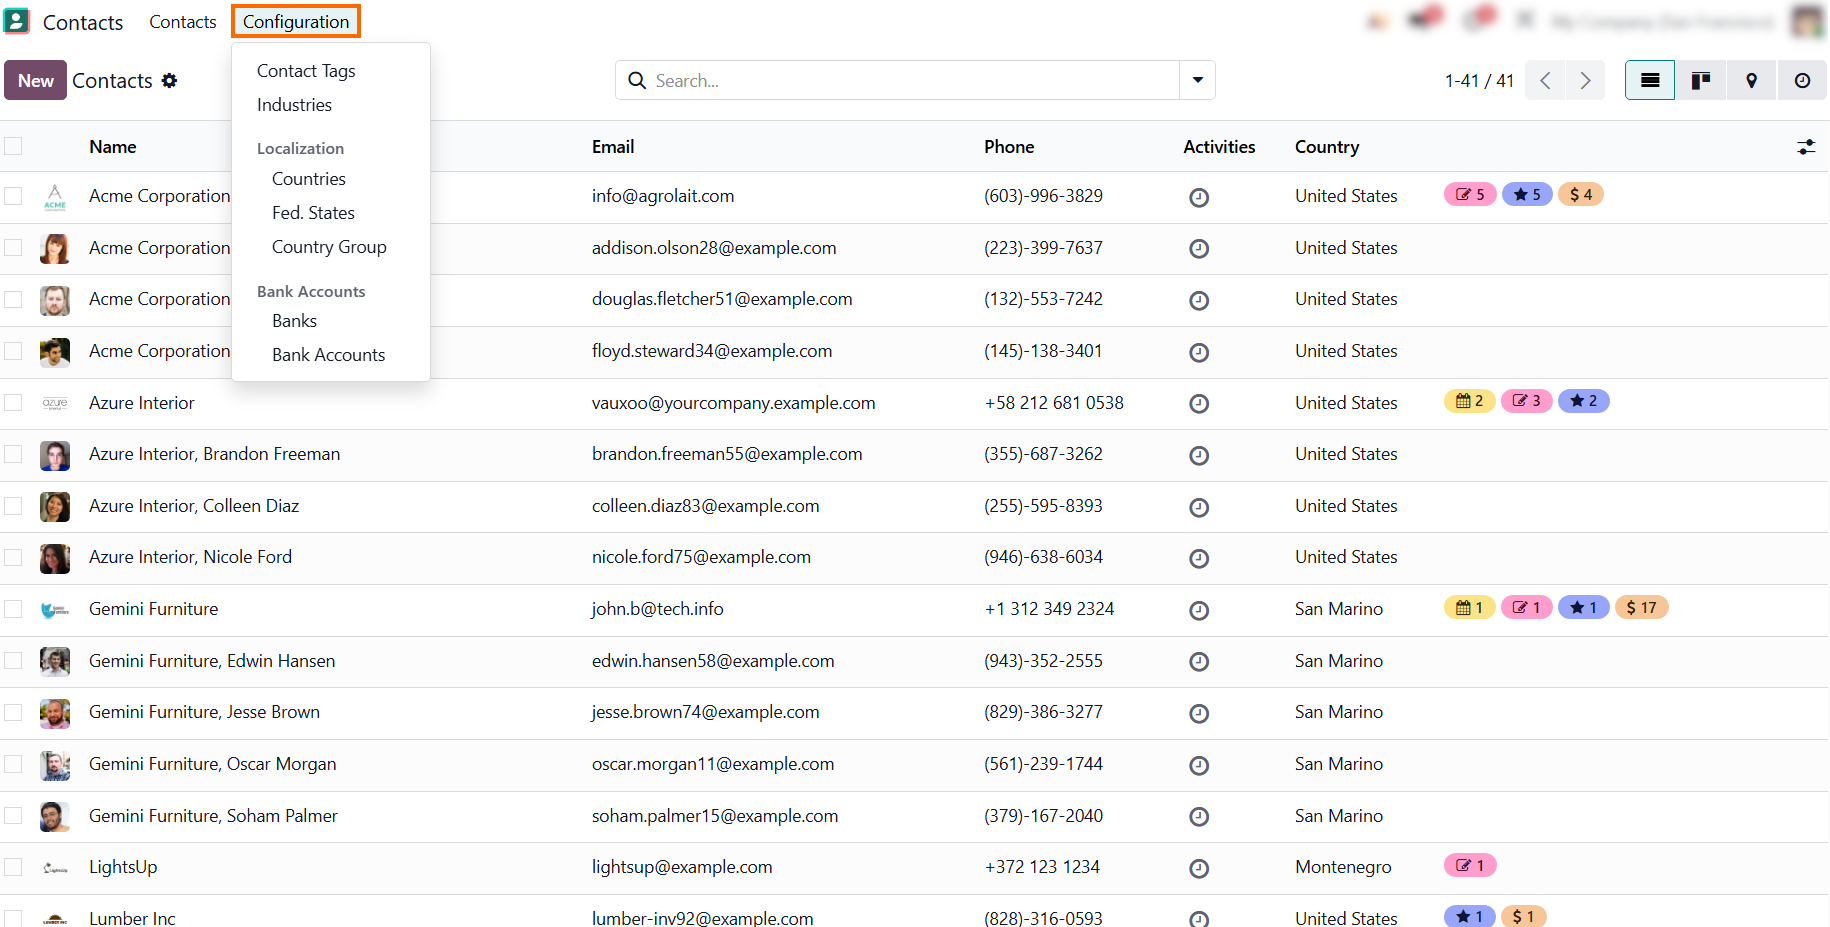Open the Lumber Inc contact row
The width and height of the screenshot is (1830, 927).
(132, 918)
